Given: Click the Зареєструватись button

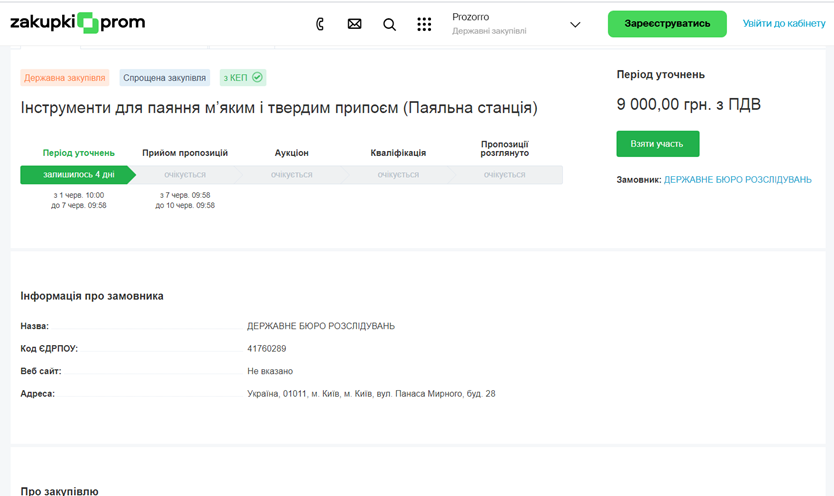Looking at the screenshot, I should coord(667,24).
